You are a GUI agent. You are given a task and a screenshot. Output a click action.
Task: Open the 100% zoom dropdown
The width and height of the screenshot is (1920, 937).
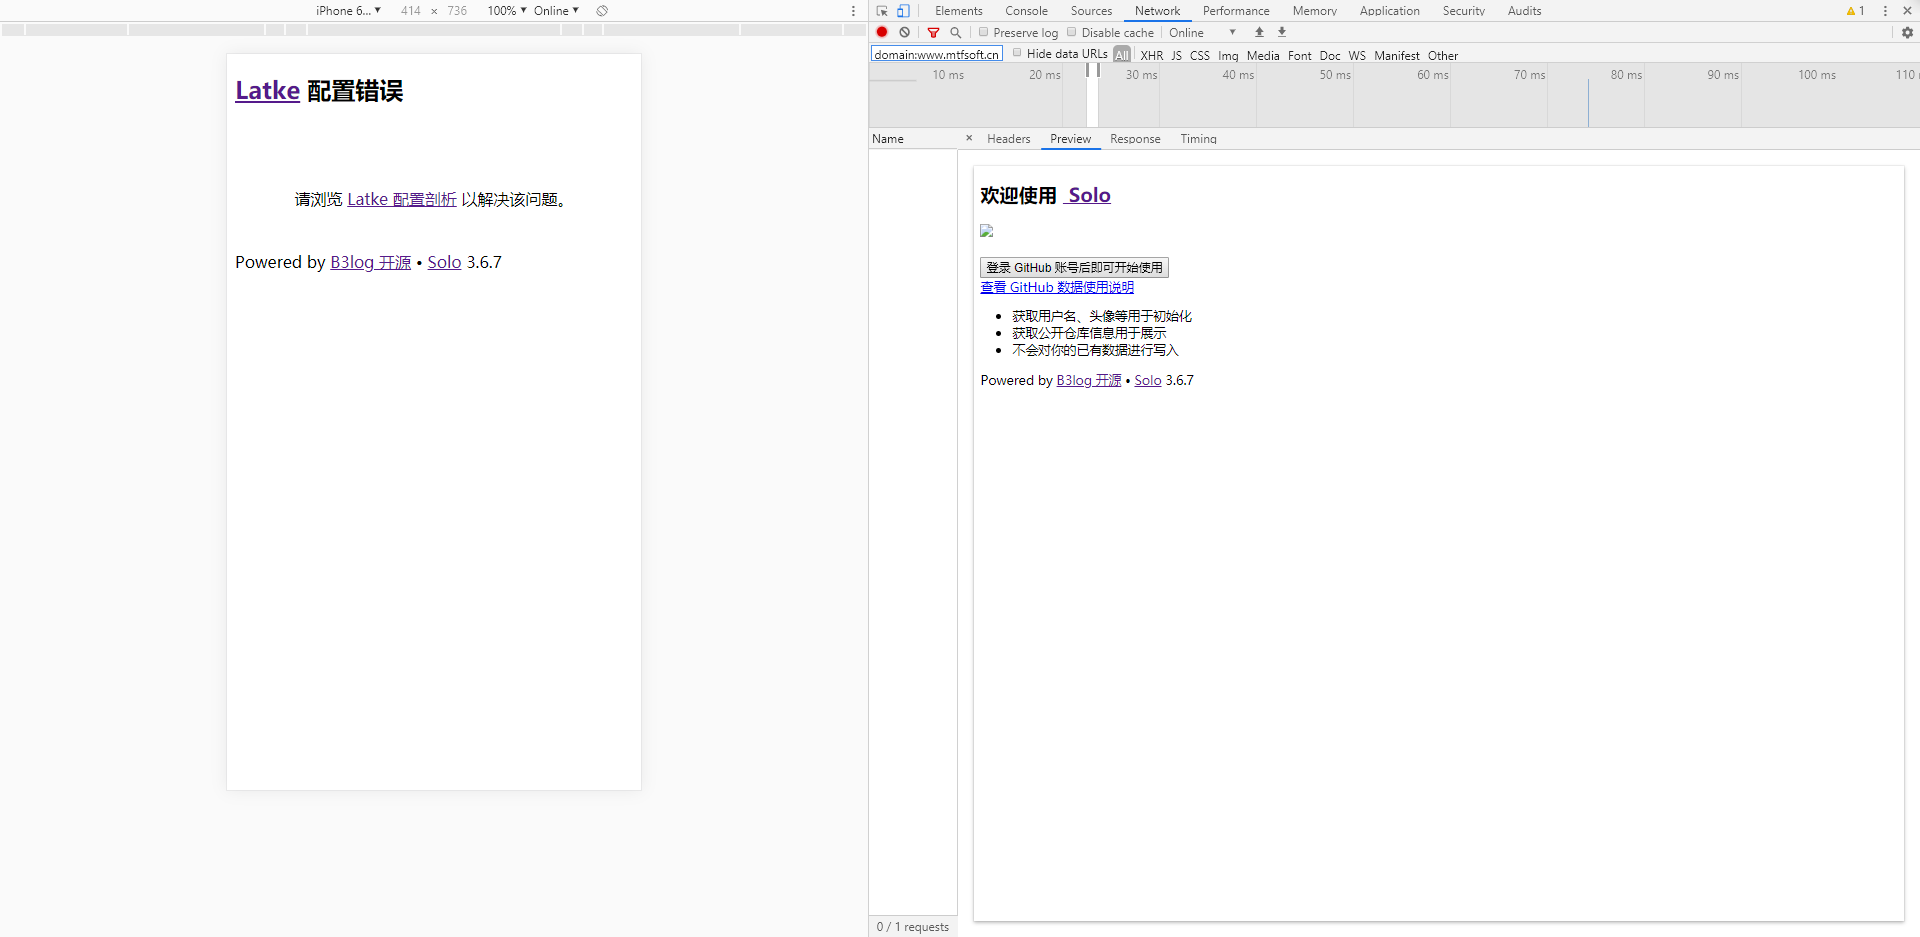coord(506,11)
